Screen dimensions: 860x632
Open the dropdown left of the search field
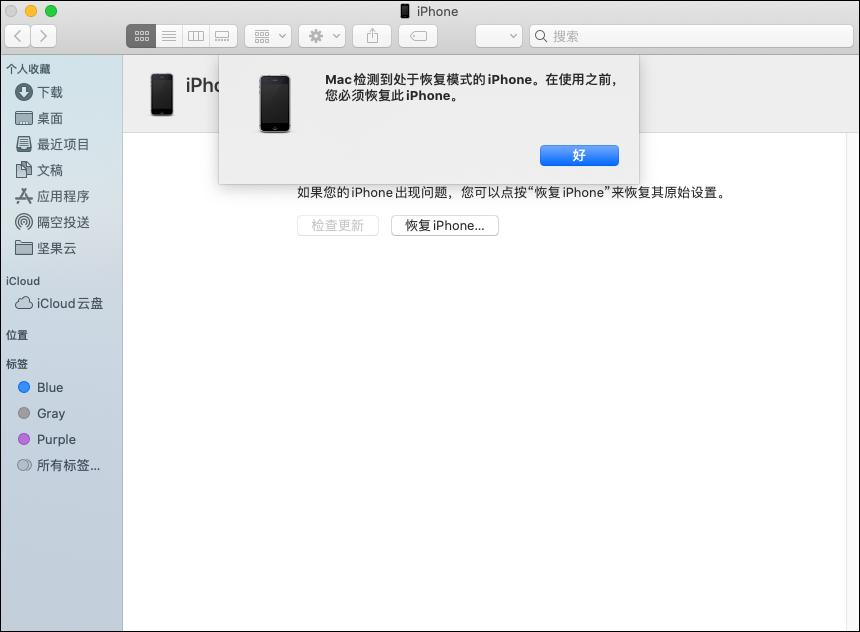pyautogui.click(x=499, y=36)
